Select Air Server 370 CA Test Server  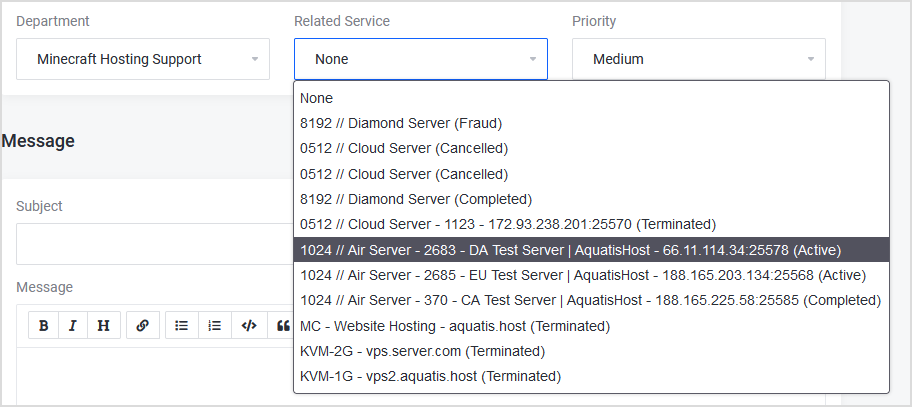tap(592, 300)
